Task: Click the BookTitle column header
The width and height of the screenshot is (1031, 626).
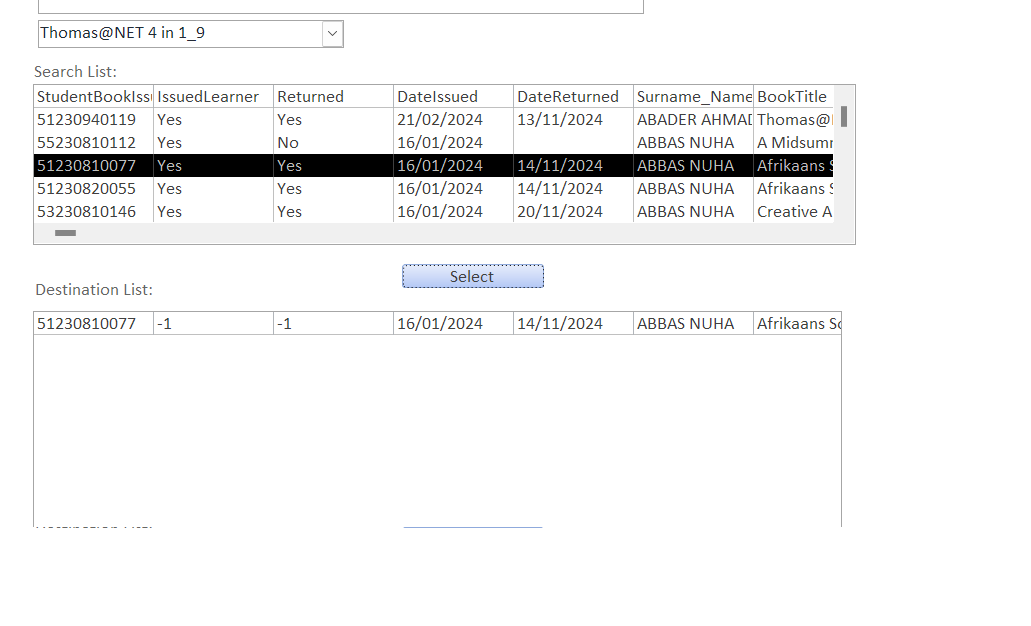Action: 794,97
